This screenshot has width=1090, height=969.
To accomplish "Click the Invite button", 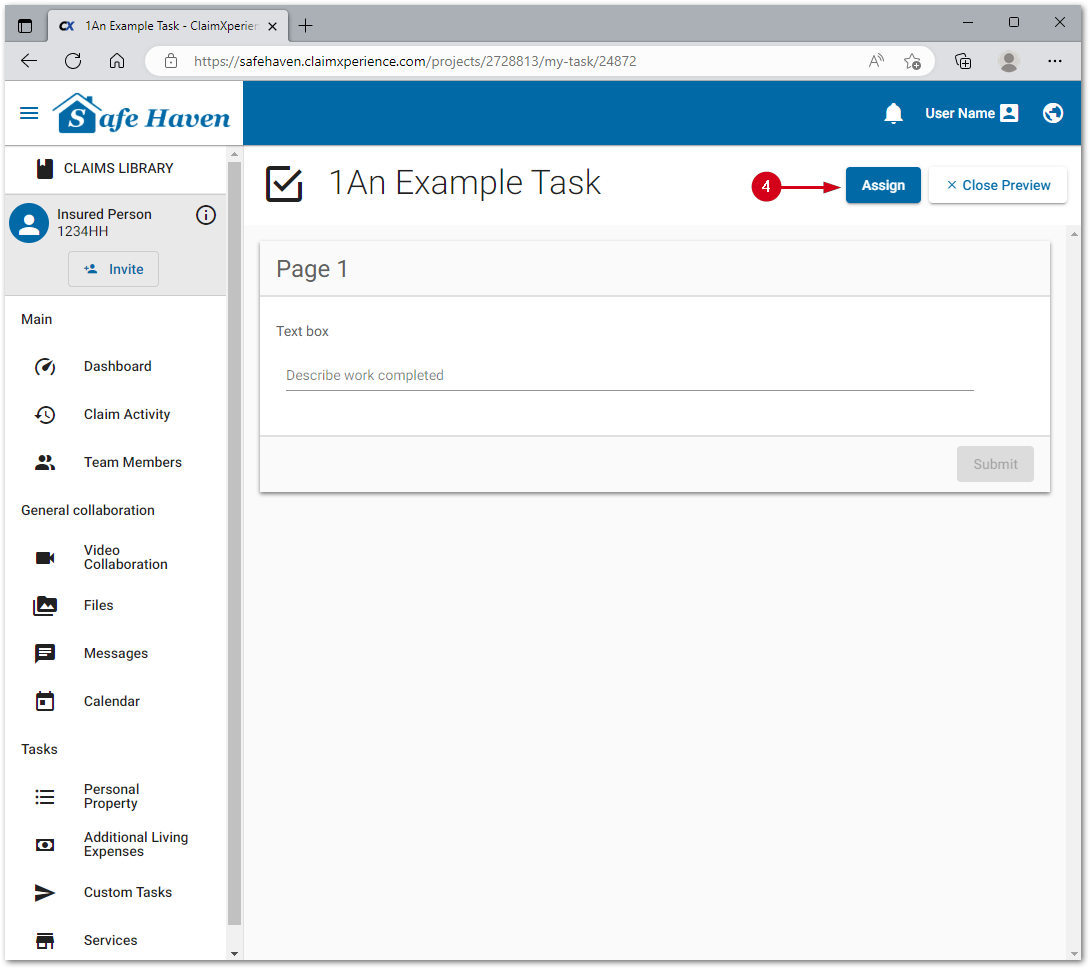I will 113,270.
